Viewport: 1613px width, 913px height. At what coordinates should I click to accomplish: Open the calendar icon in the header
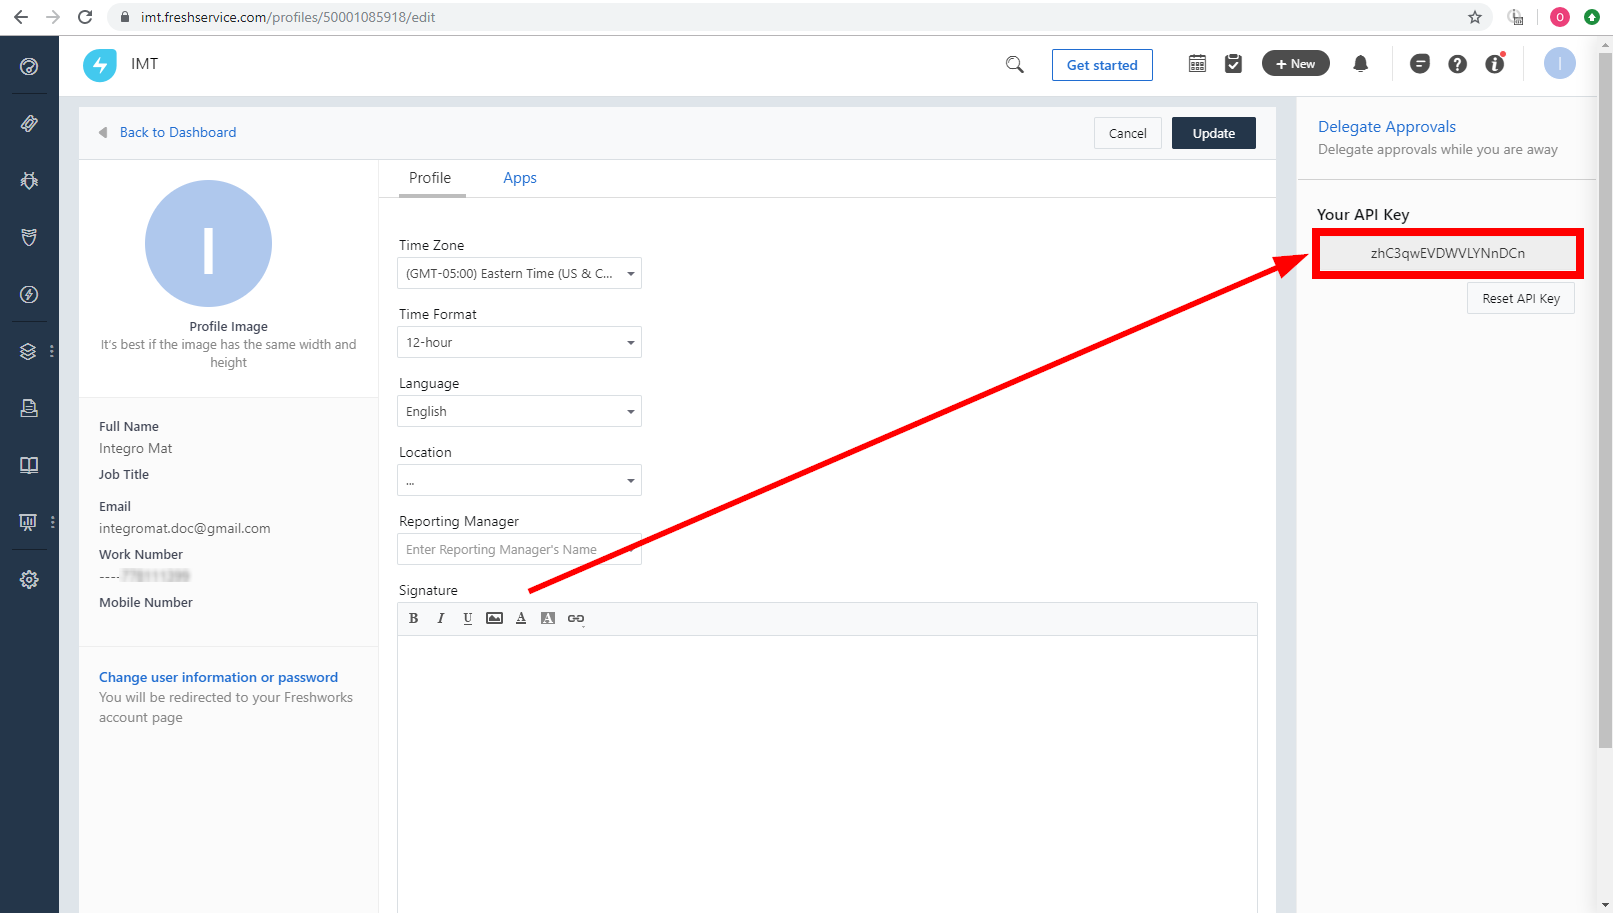pos(1197,64)
